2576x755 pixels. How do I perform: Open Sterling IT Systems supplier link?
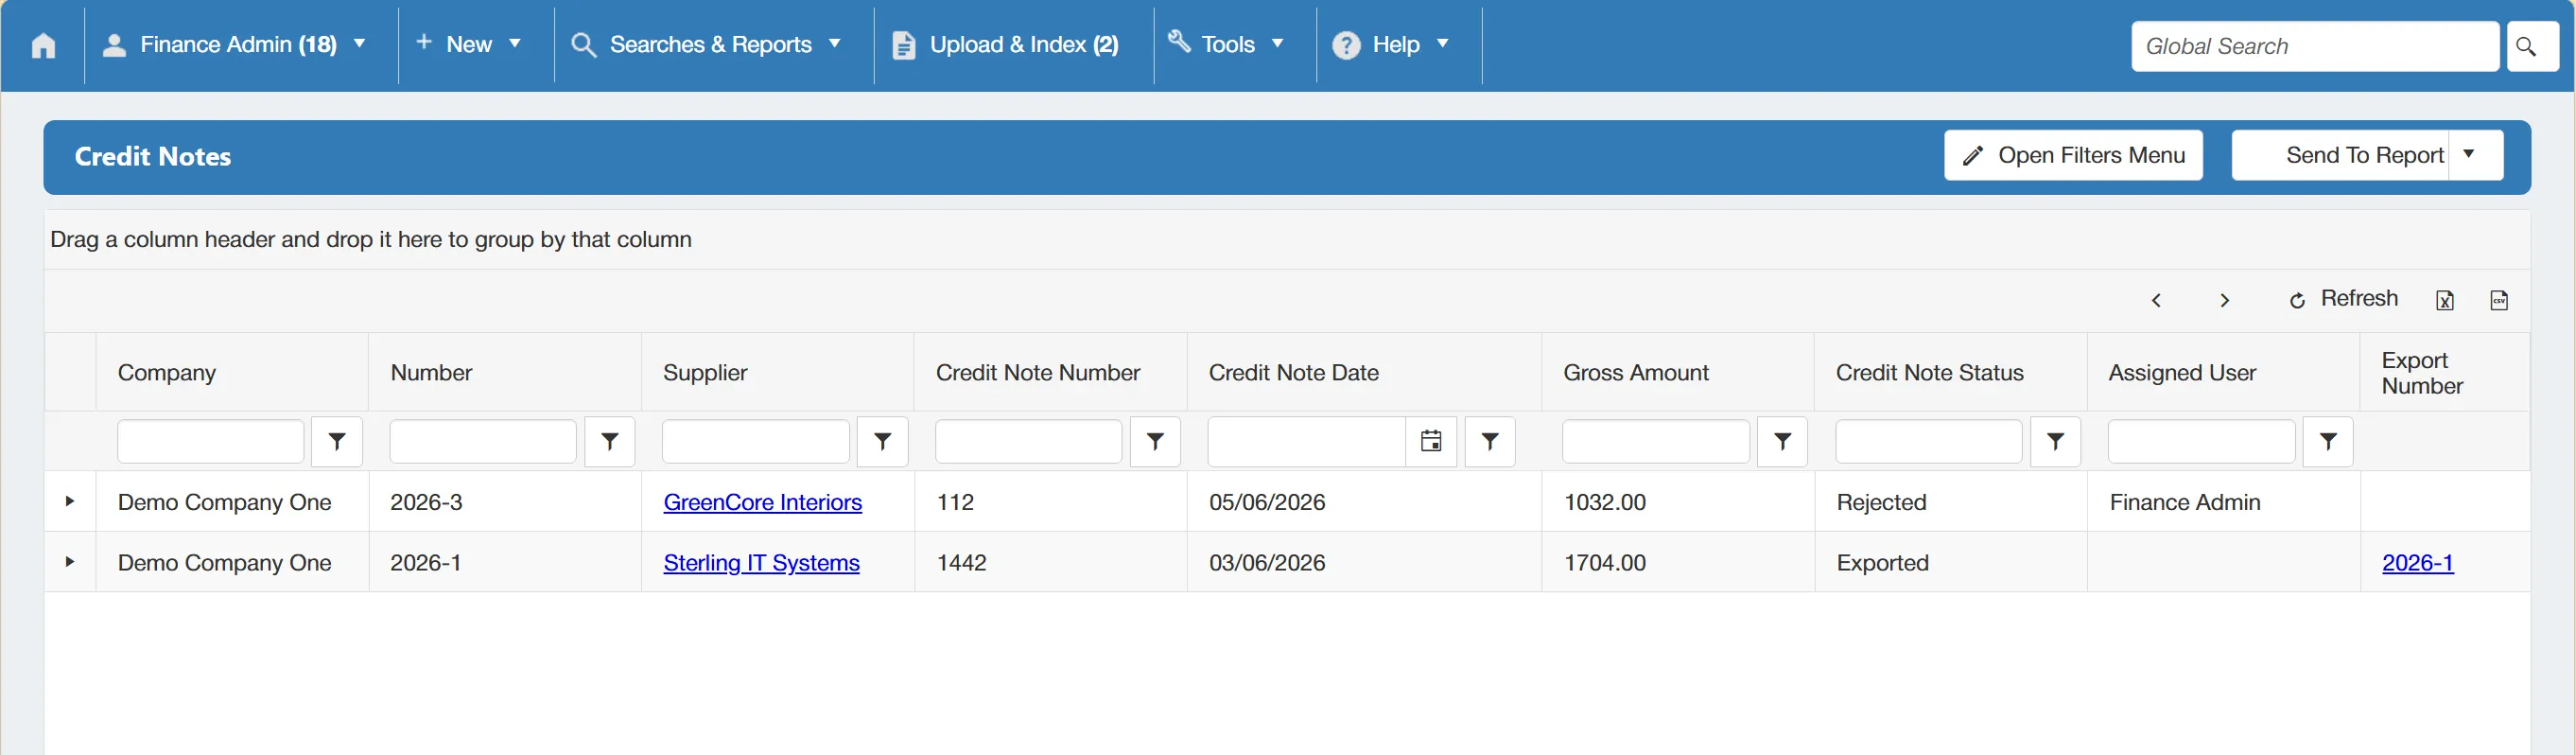coord(761,563)
